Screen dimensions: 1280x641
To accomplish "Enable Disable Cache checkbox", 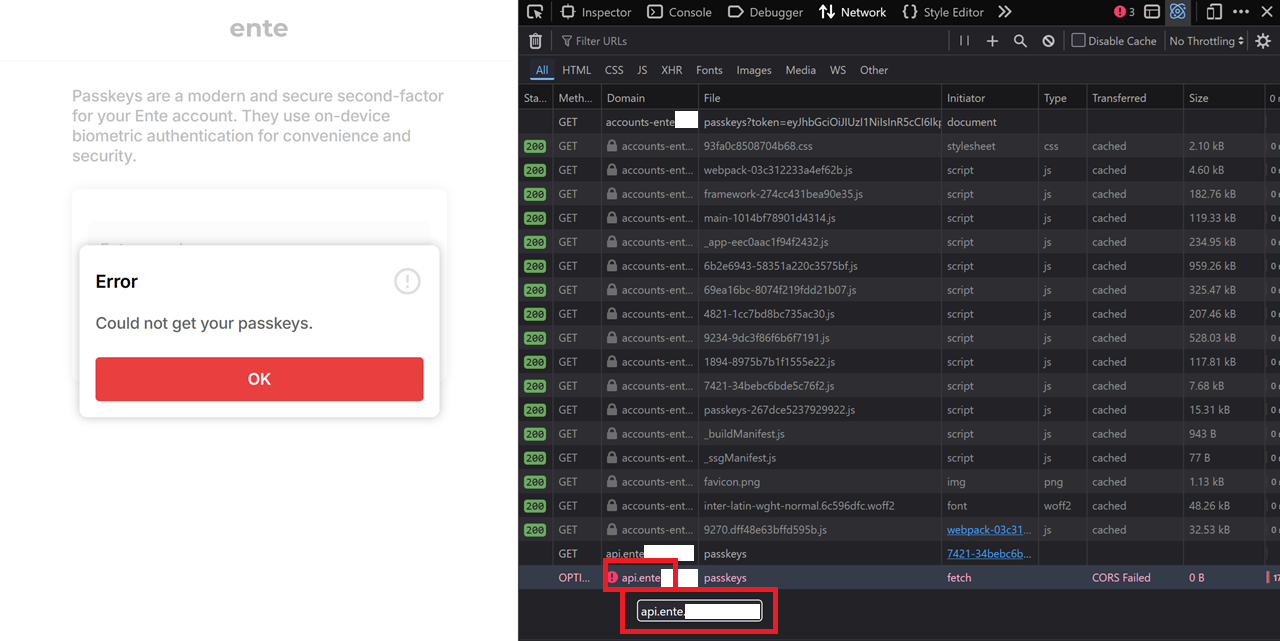I will [x=1078, y=41].
